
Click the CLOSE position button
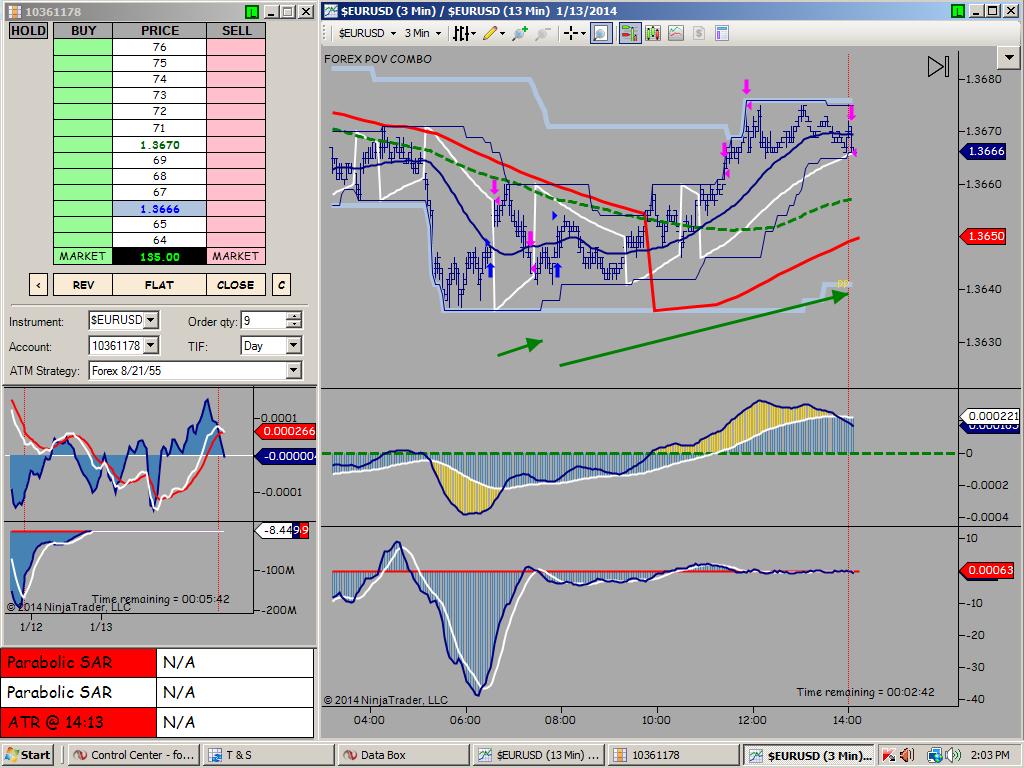click(x=236, y=285)
